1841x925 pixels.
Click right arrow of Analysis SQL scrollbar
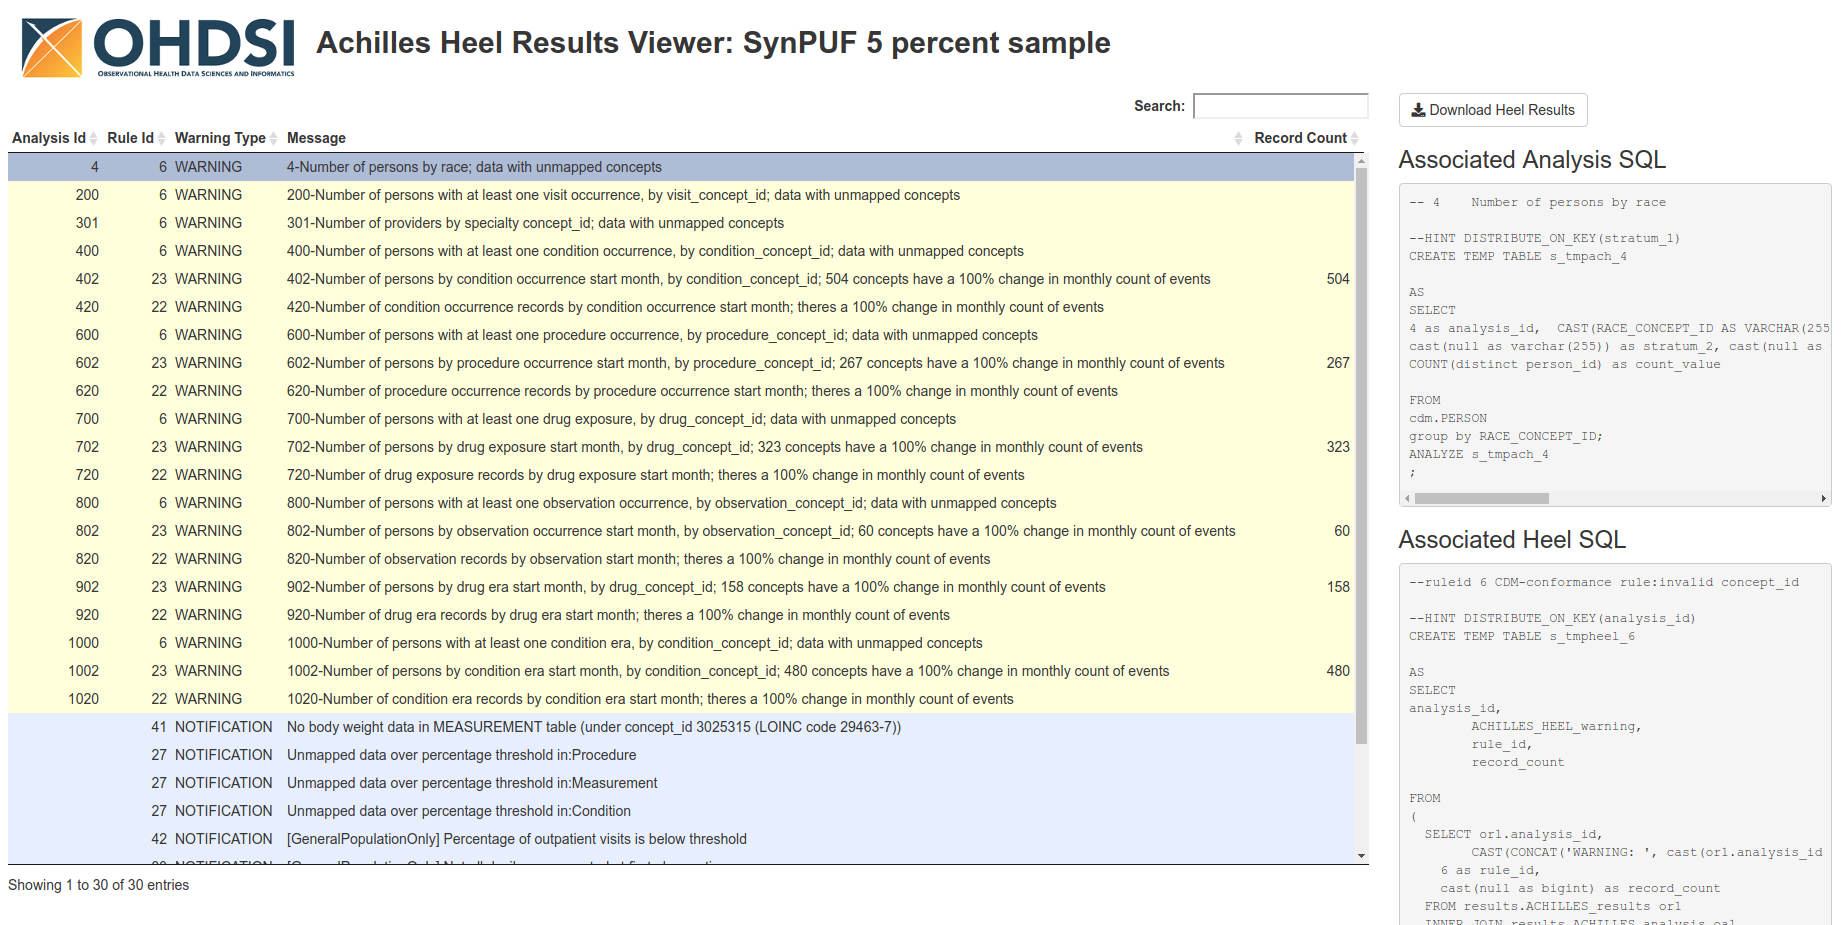[x=1823, y=498]
